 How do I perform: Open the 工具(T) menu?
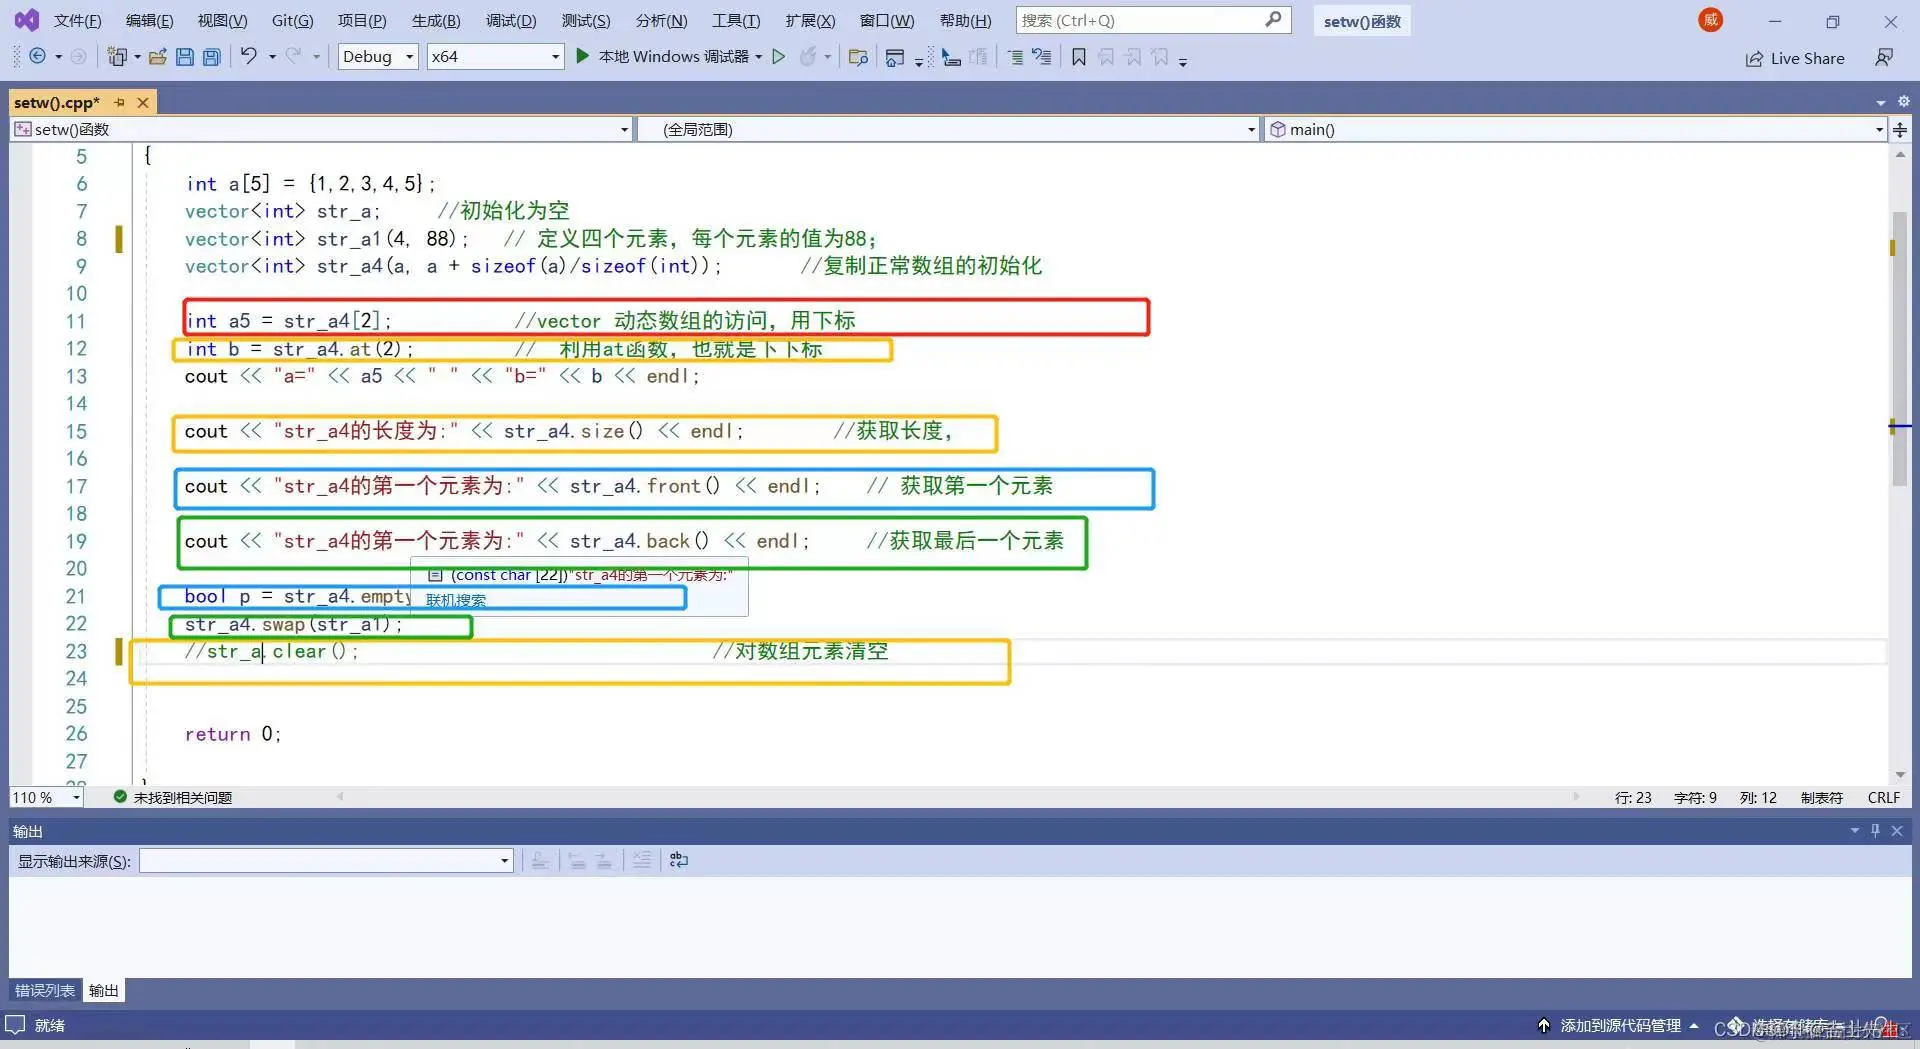(736, 20)
